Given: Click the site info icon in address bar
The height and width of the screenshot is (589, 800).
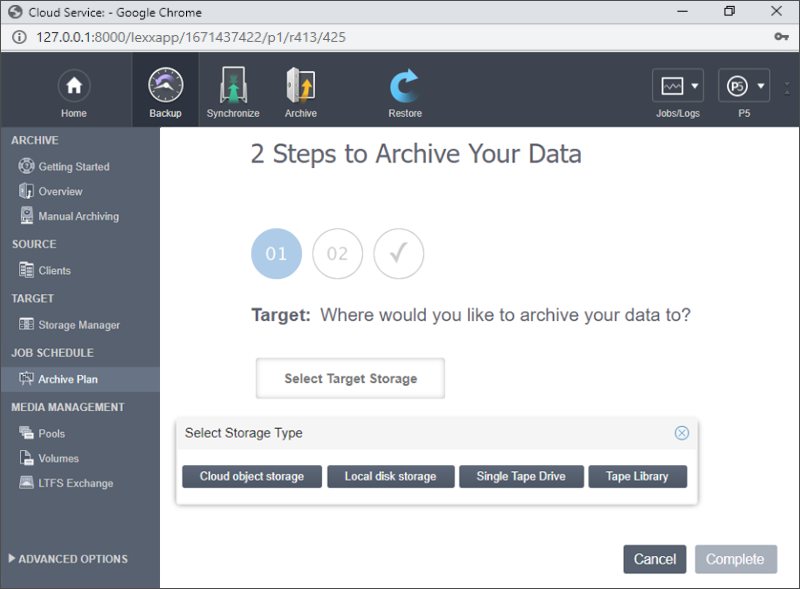Looking at the screenshot, I should pyautogui.click(x=19, y=37).
